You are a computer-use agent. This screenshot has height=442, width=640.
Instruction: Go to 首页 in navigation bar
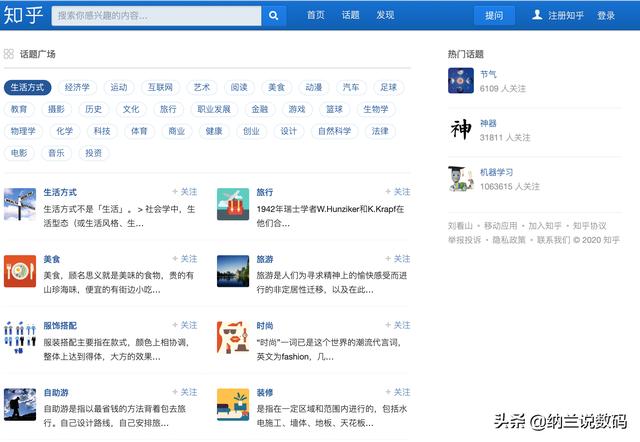pos(316,15)
